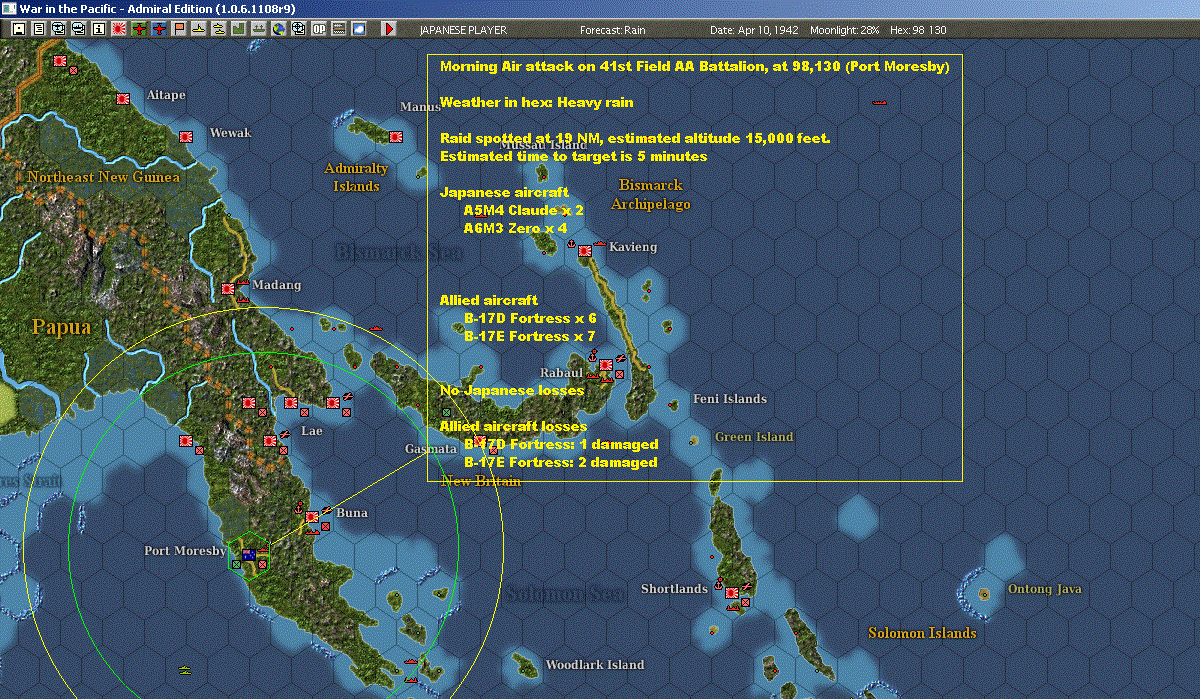Image resolution: width=1200 pixels, height=699 pixels.
Task: Click the orange flag toolbar icon
Action: point(179,29)
